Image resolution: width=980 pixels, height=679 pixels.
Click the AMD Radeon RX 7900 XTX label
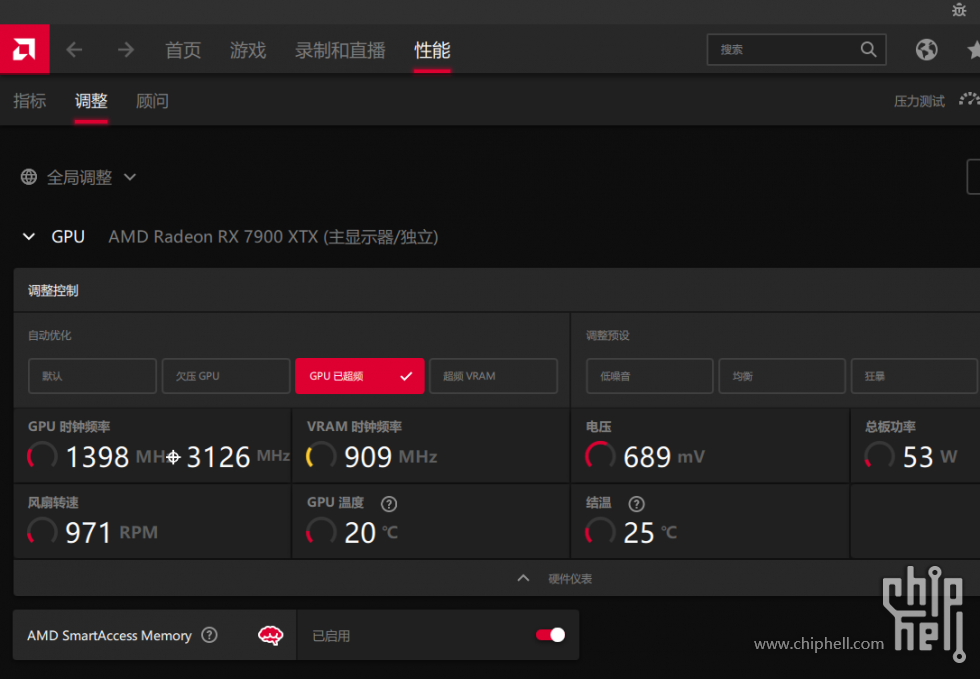[273, 237]
